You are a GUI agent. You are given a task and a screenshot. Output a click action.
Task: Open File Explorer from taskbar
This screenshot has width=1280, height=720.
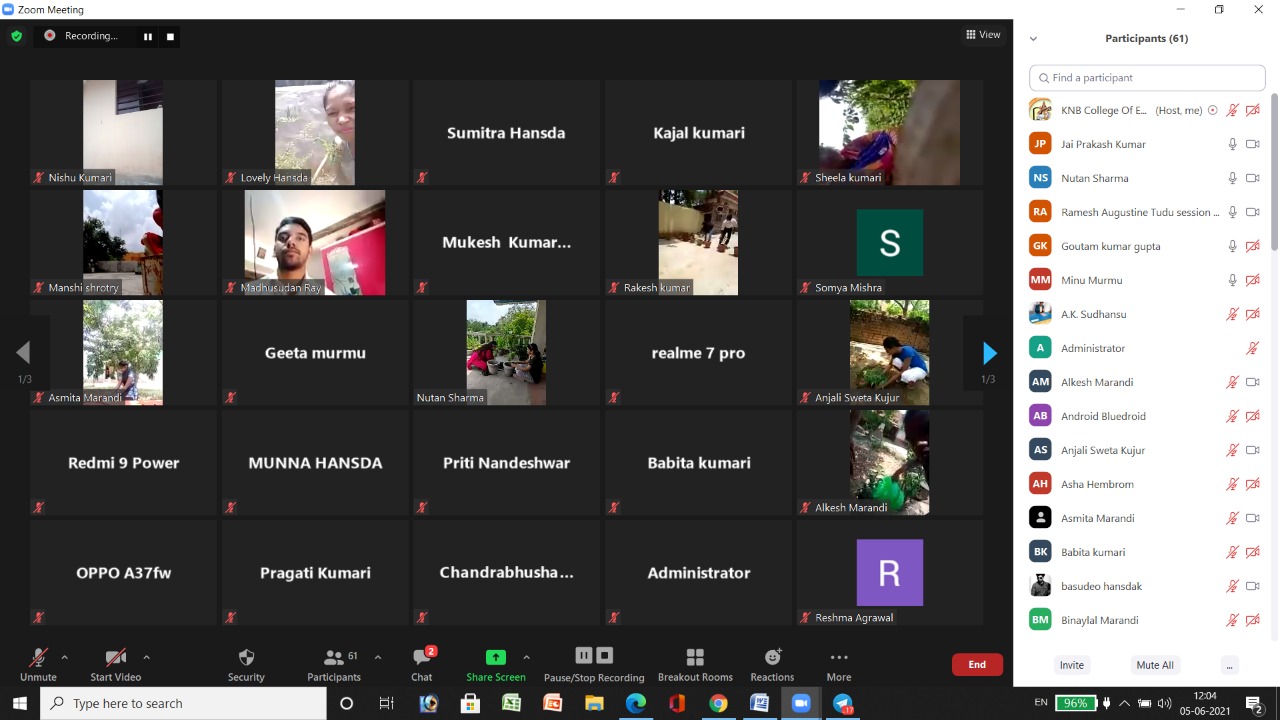(x=594, y=703)
